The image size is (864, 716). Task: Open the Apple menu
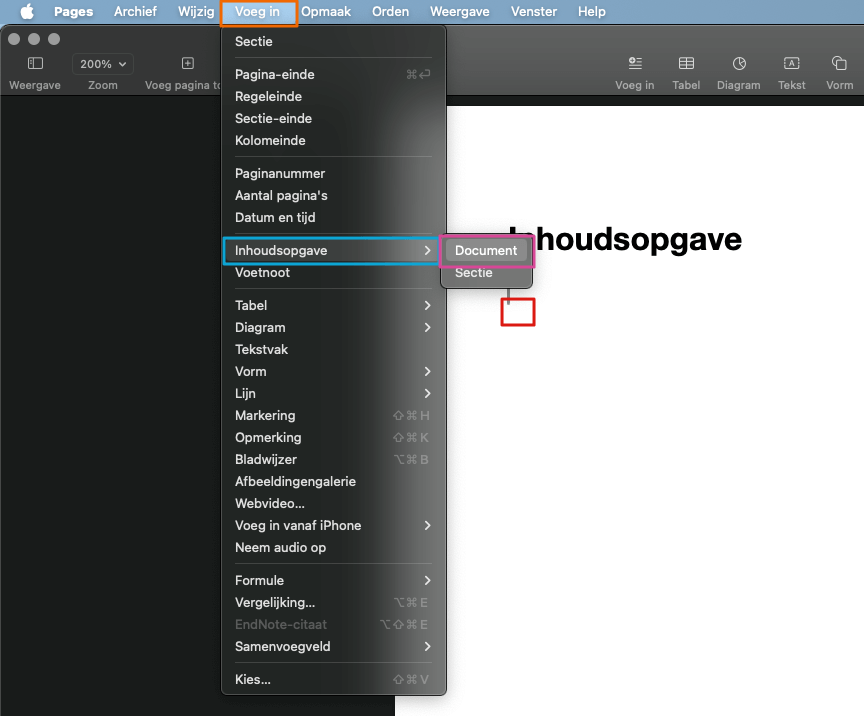point(26,11)
